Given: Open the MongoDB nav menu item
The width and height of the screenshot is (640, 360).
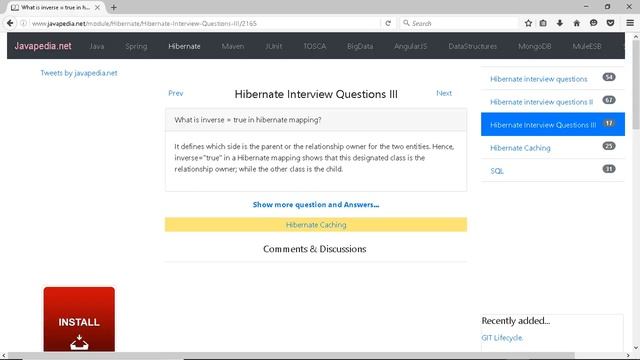Looking at the screenshot, I should 535,46.
